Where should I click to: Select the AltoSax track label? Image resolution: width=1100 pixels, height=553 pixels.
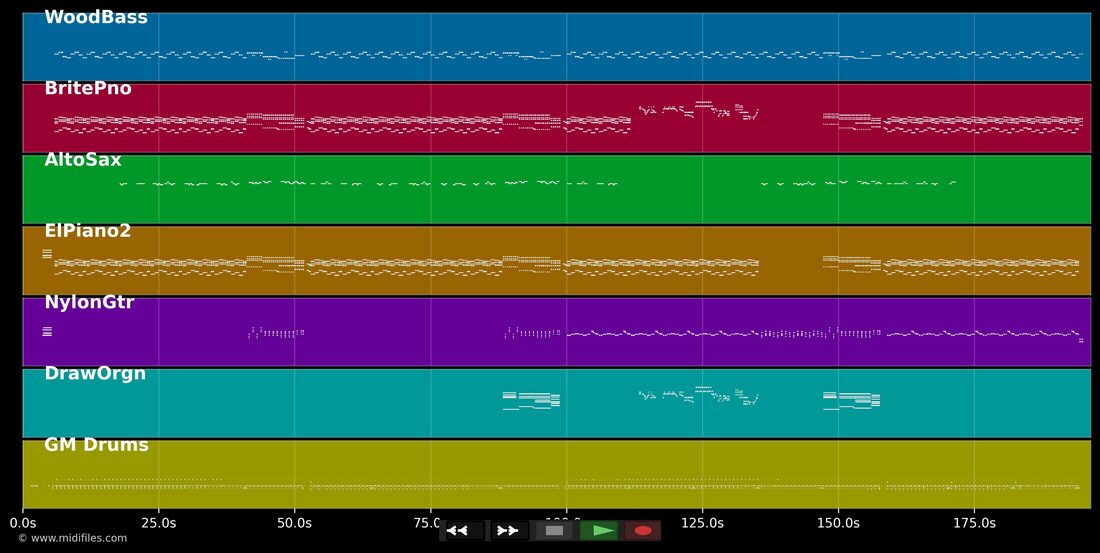click(83, 160)
